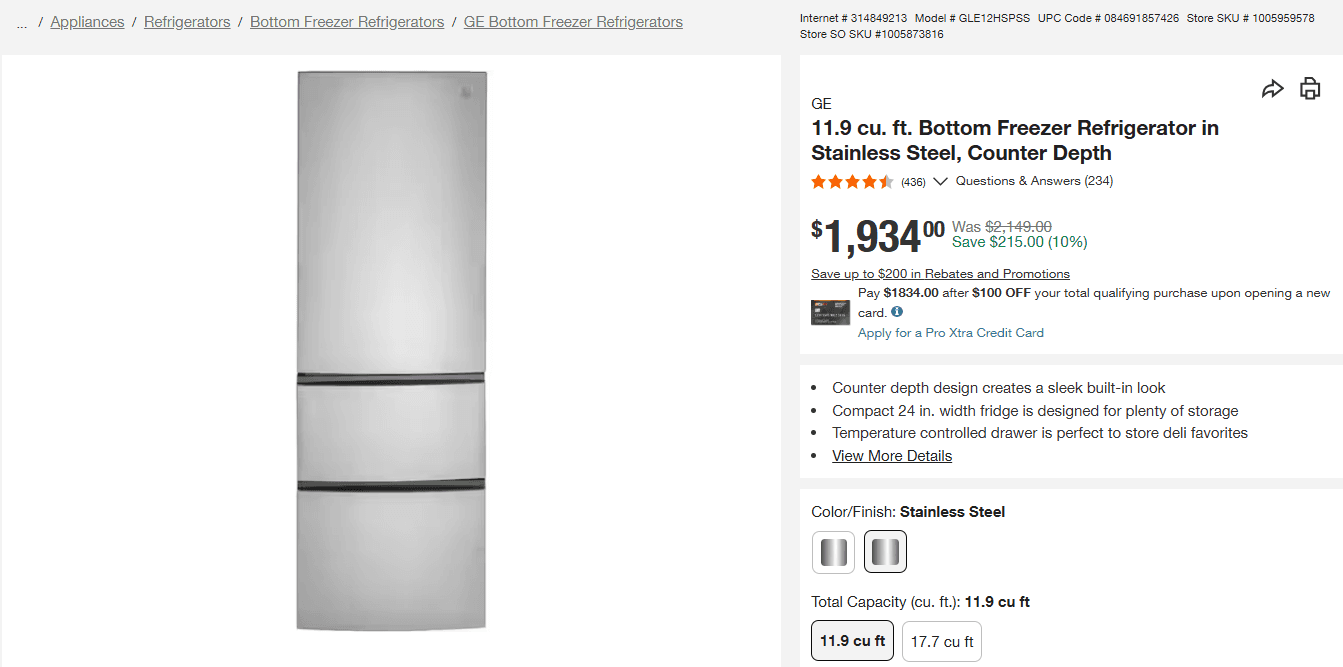Expand the reviews chevron next to rating count
Screen dimensions: 1343x667
click(x=940, y=181)
